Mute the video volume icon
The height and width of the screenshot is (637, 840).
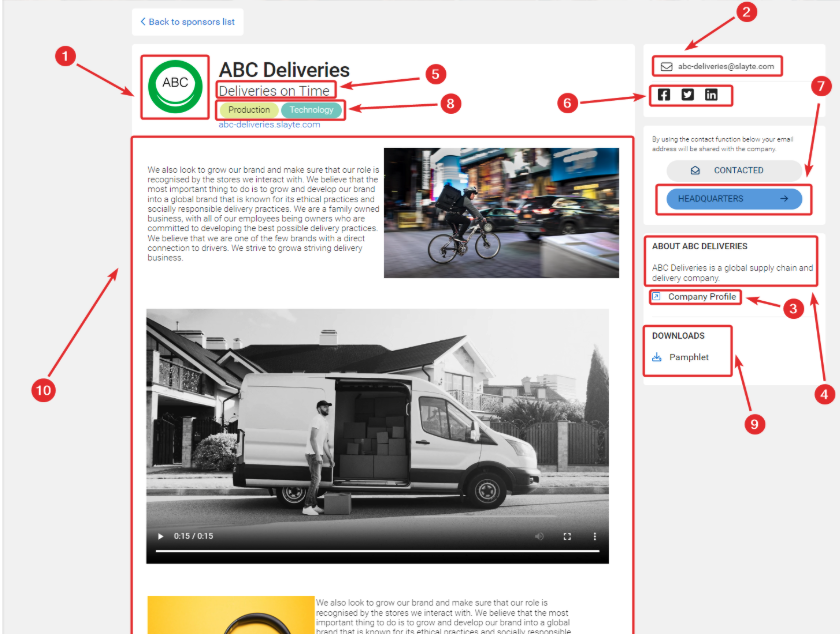539,537
